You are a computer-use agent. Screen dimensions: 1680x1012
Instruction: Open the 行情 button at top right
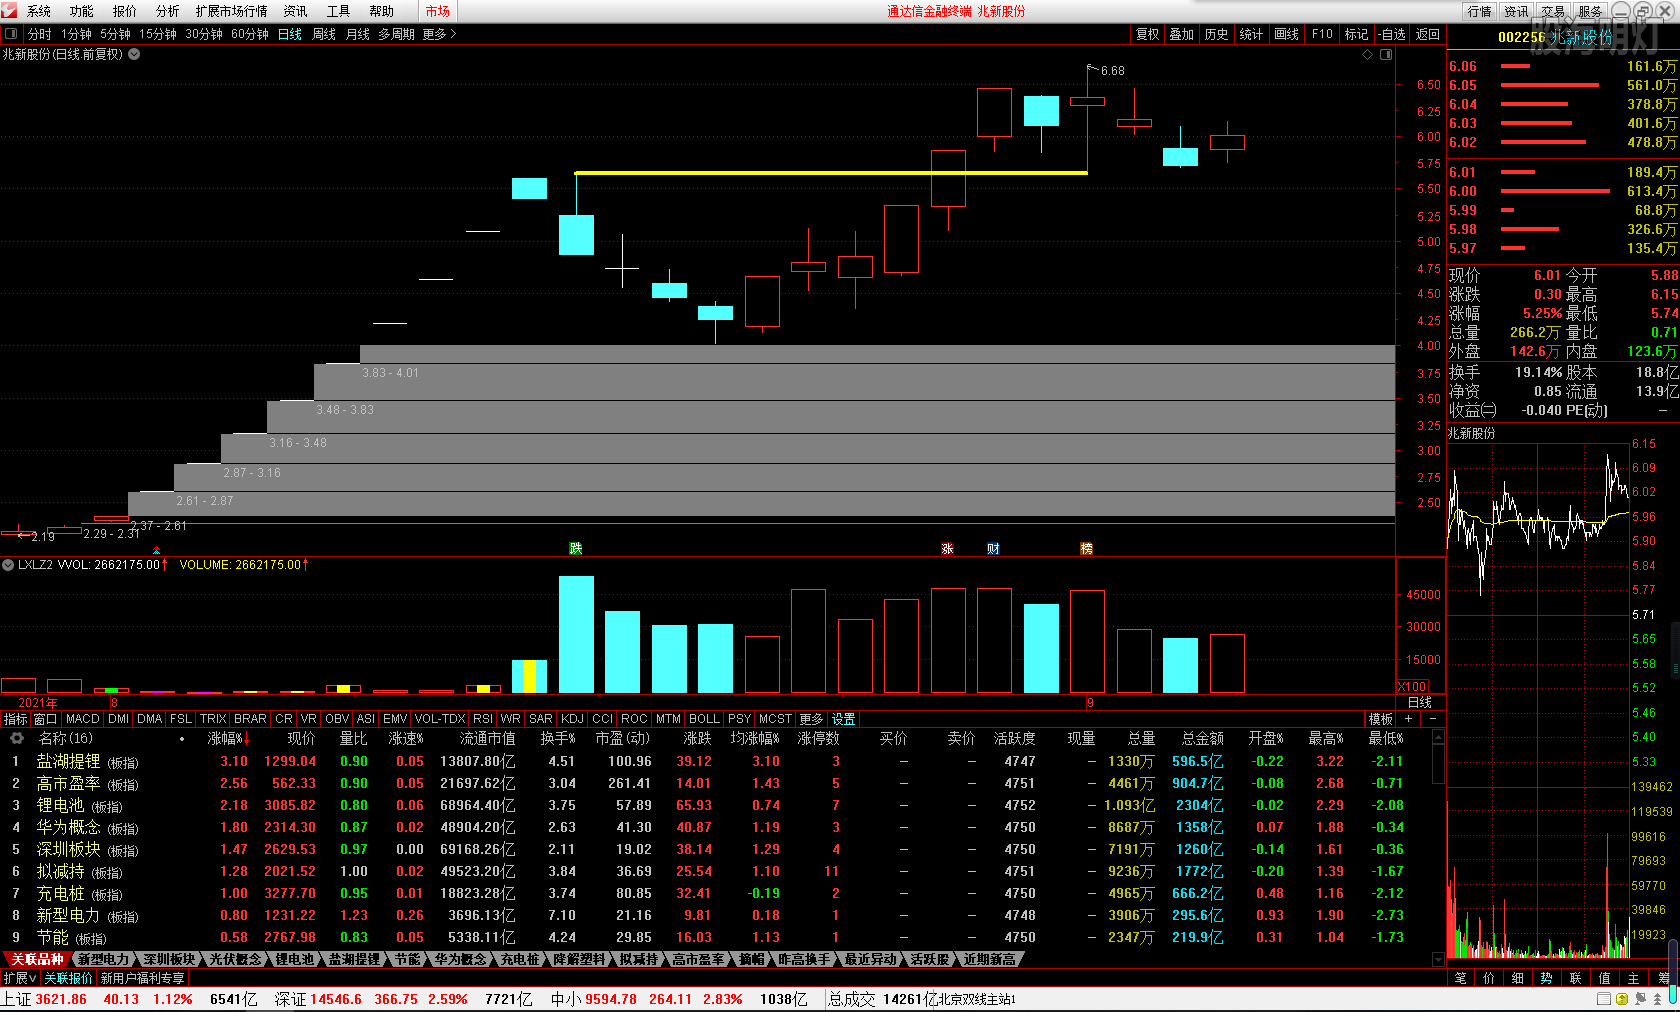[x=1480, y=11]
